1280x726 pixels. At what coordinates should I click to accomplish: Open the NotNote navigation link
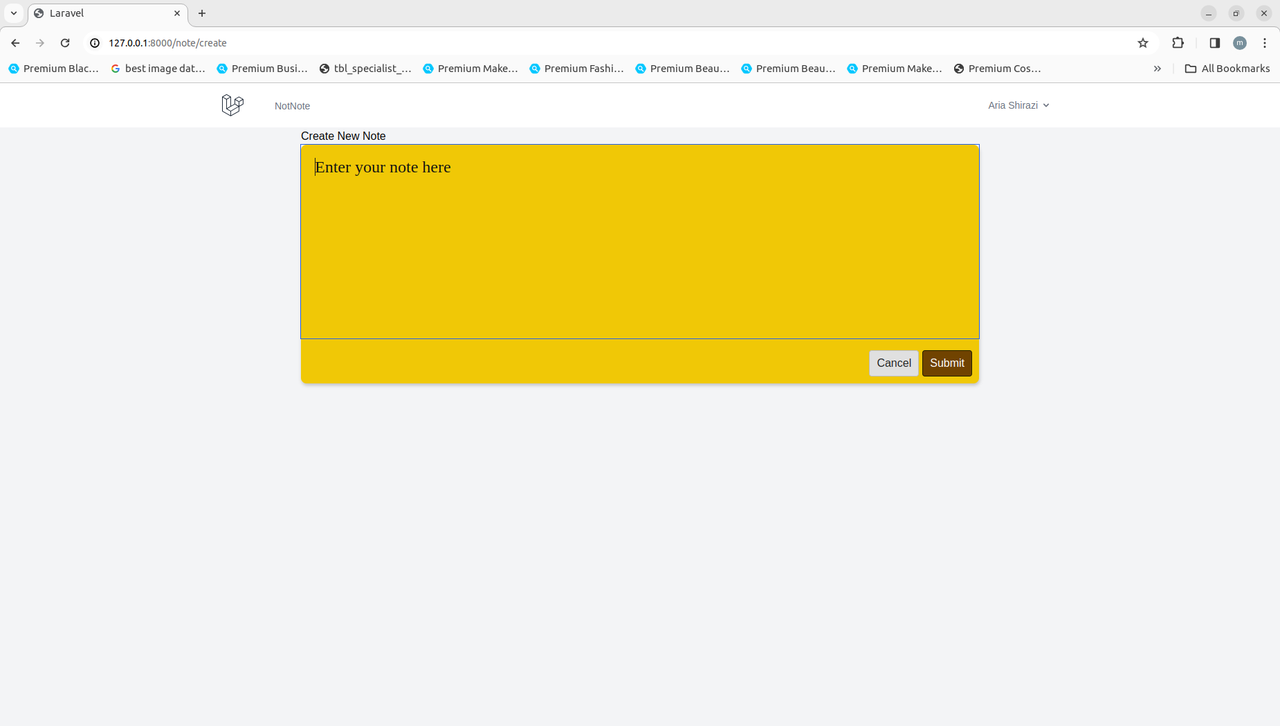pyautogui.click(x=292, y=106)
